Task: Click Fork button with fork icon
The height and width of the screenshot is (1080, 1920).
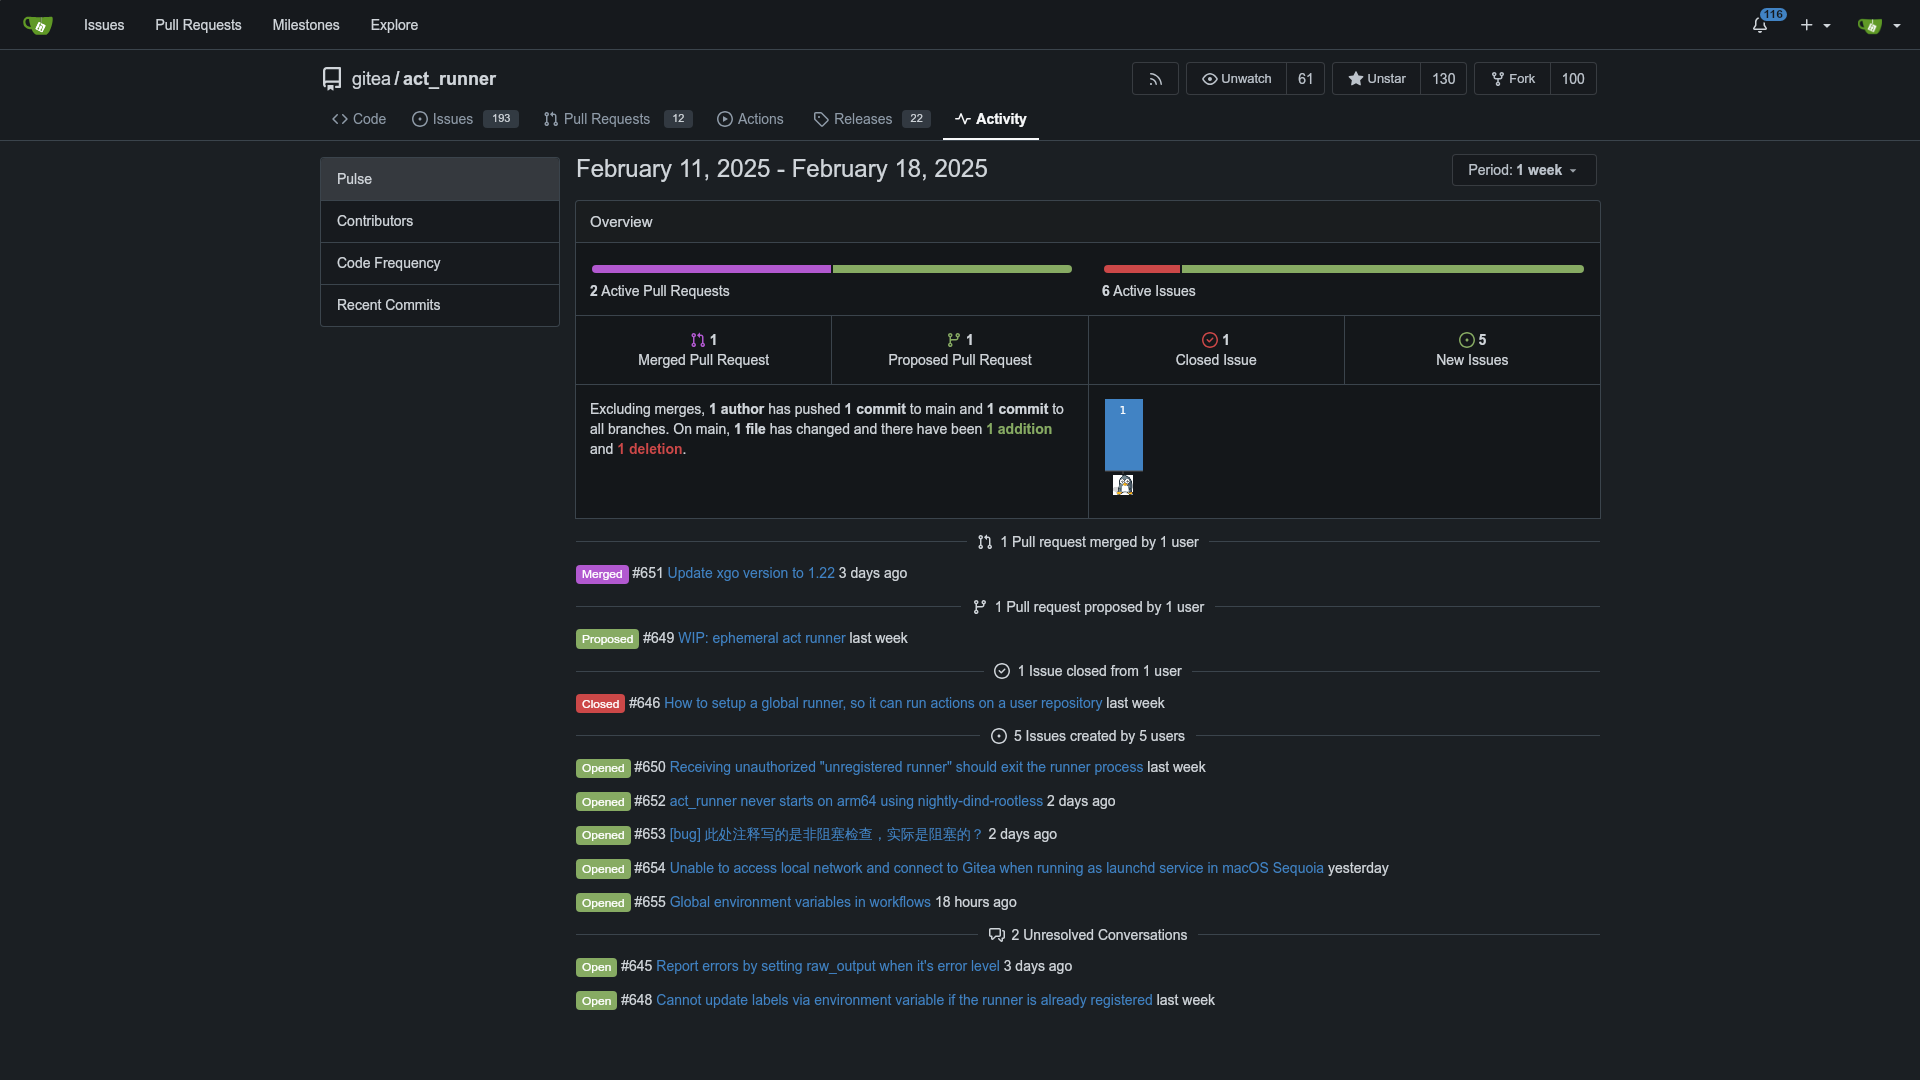Action: (1512, 79)
